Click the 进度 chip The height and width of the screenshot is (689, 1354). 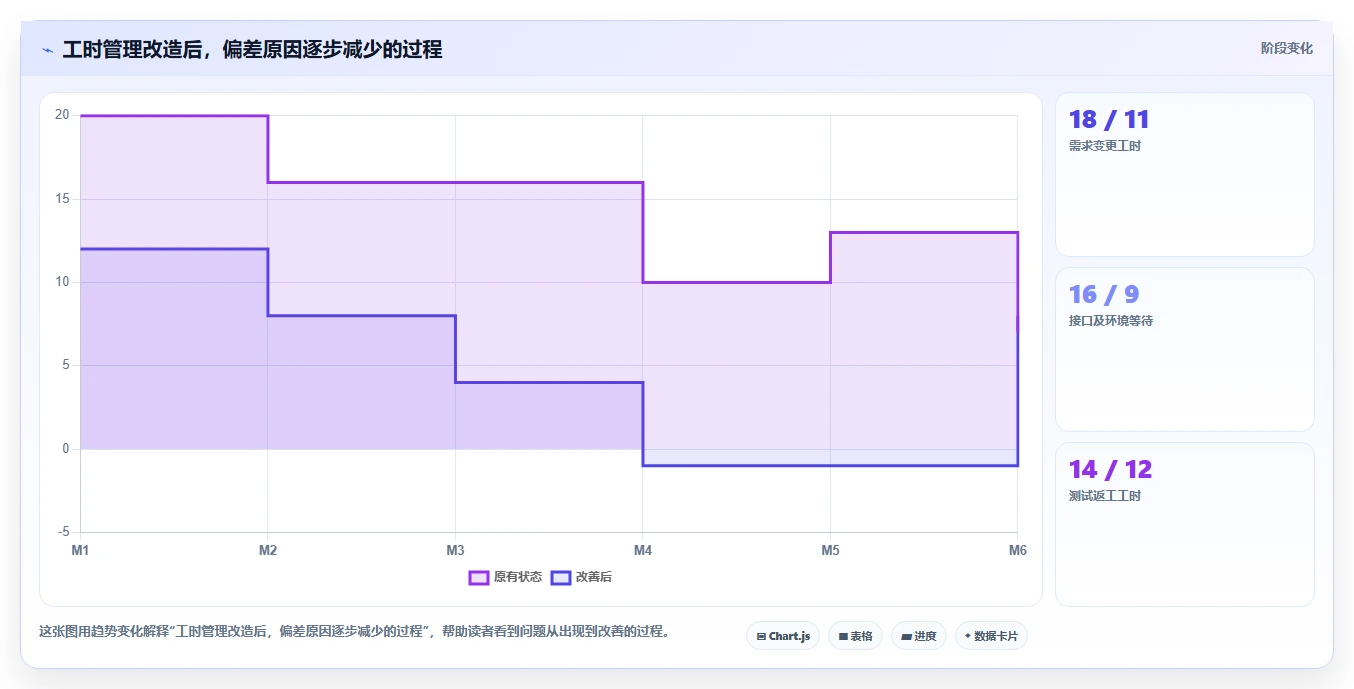pyautogui.click(x=918, y=636)
